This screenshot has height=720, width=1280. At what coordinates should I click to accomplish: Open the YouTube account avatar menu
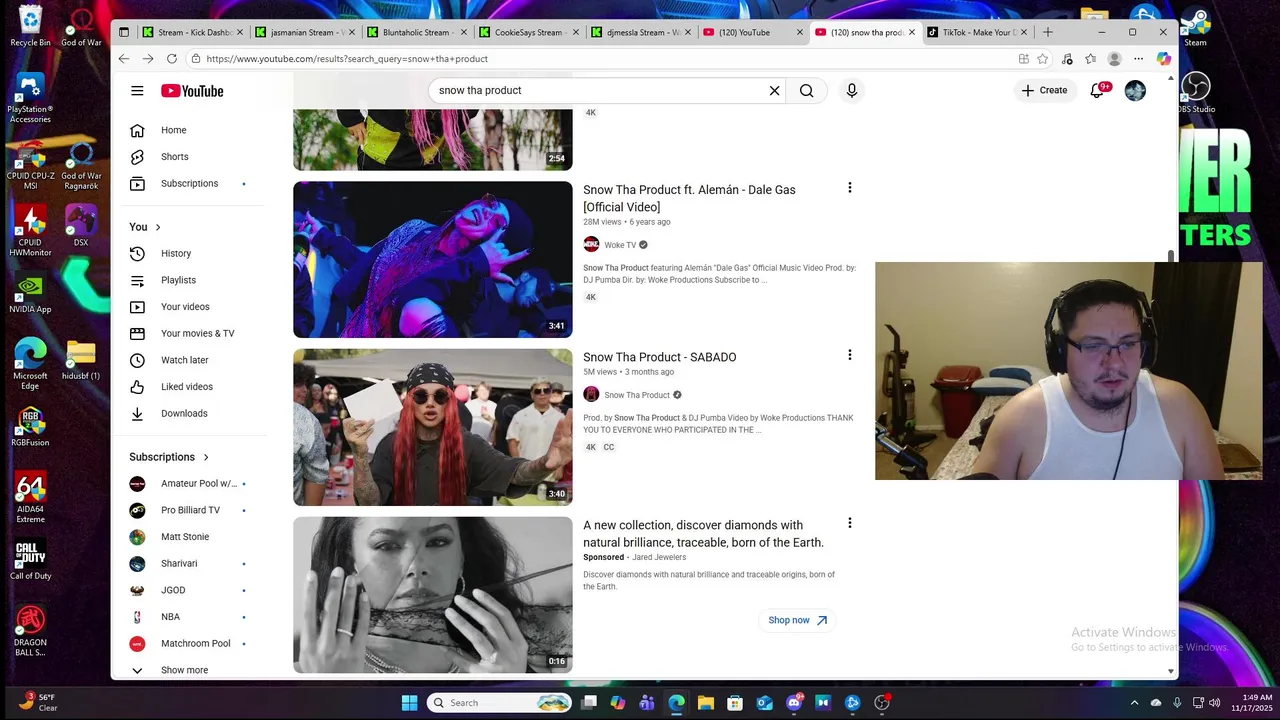click(x=1135, y=91)
